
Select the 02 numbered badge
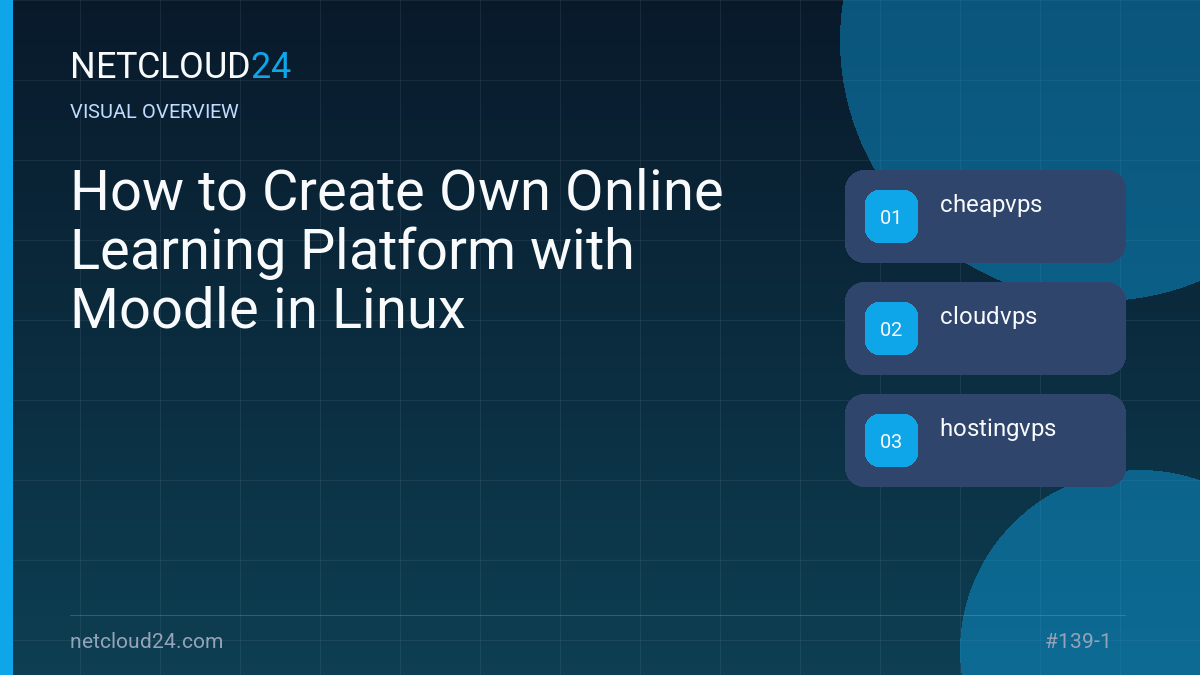(x=891, y=329)
